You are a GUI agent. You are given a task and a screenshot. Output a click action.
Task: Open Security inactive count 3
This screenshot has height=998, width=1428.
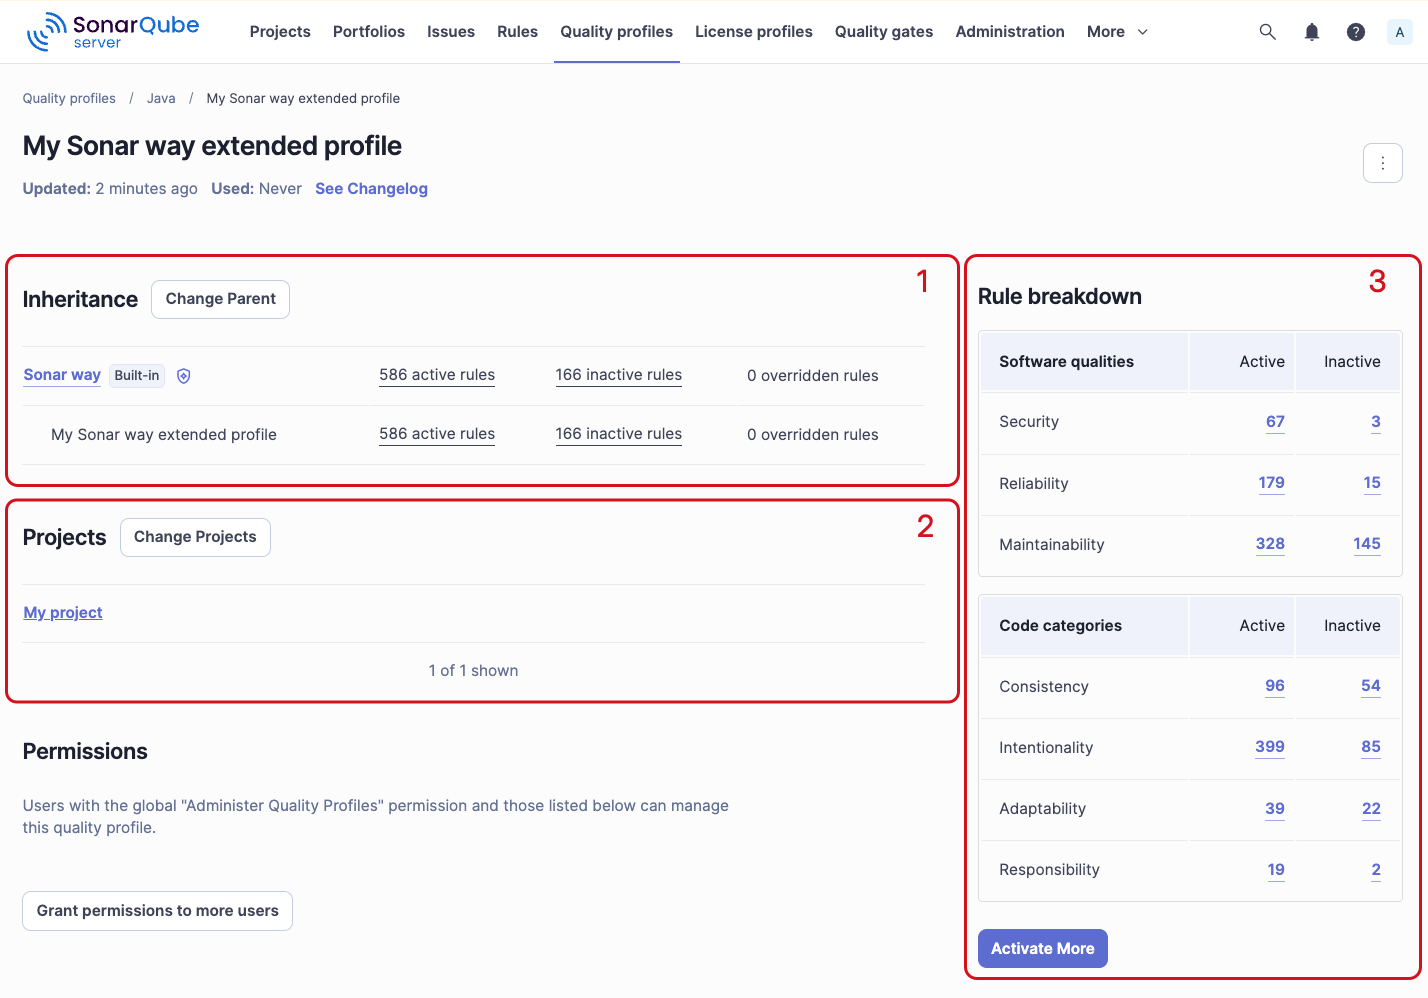pyautogui.click(x=1376, y=422)
